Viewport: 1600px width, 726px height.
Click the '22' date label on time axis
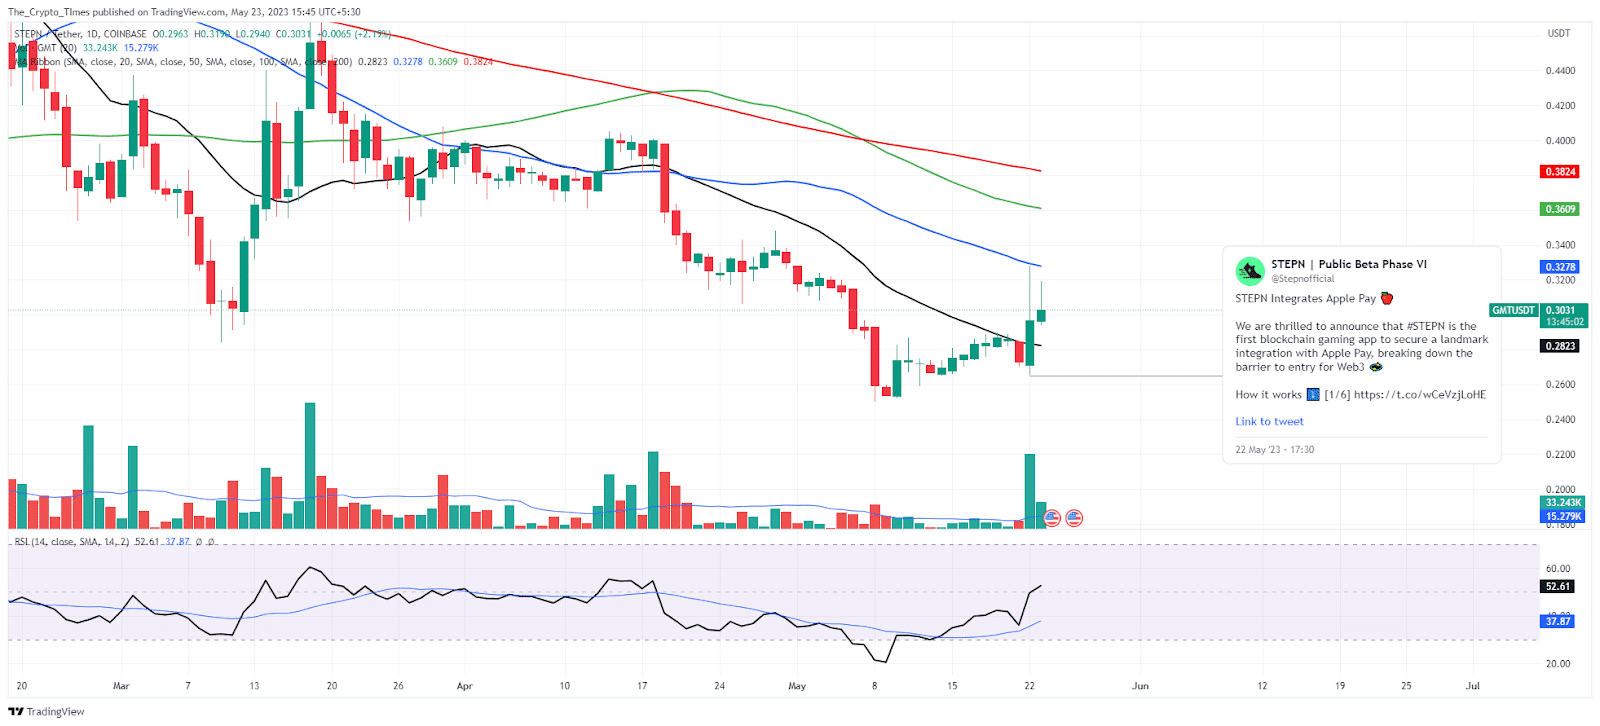click(x=1029, y=686)
